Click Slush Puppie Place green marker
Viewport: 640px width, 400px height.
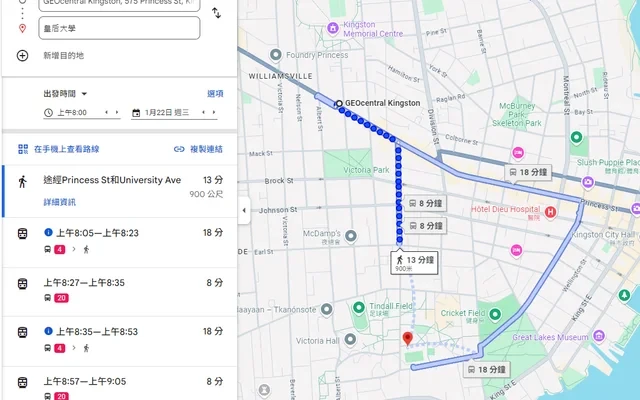[x=576, y=137]
